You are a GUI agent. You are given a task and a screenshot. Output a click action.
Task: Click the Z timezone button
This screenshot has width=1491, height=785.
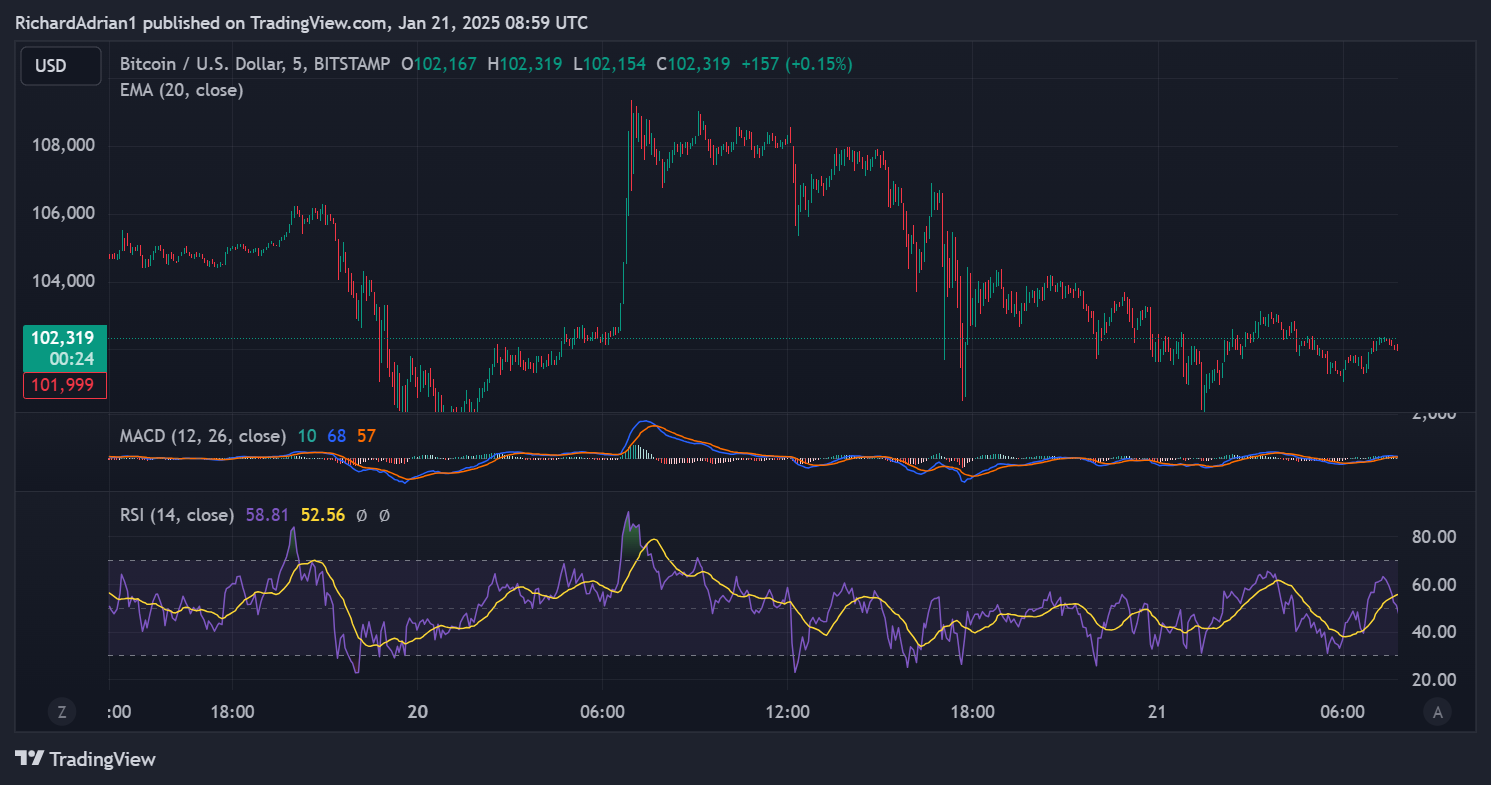pos(62,712)
